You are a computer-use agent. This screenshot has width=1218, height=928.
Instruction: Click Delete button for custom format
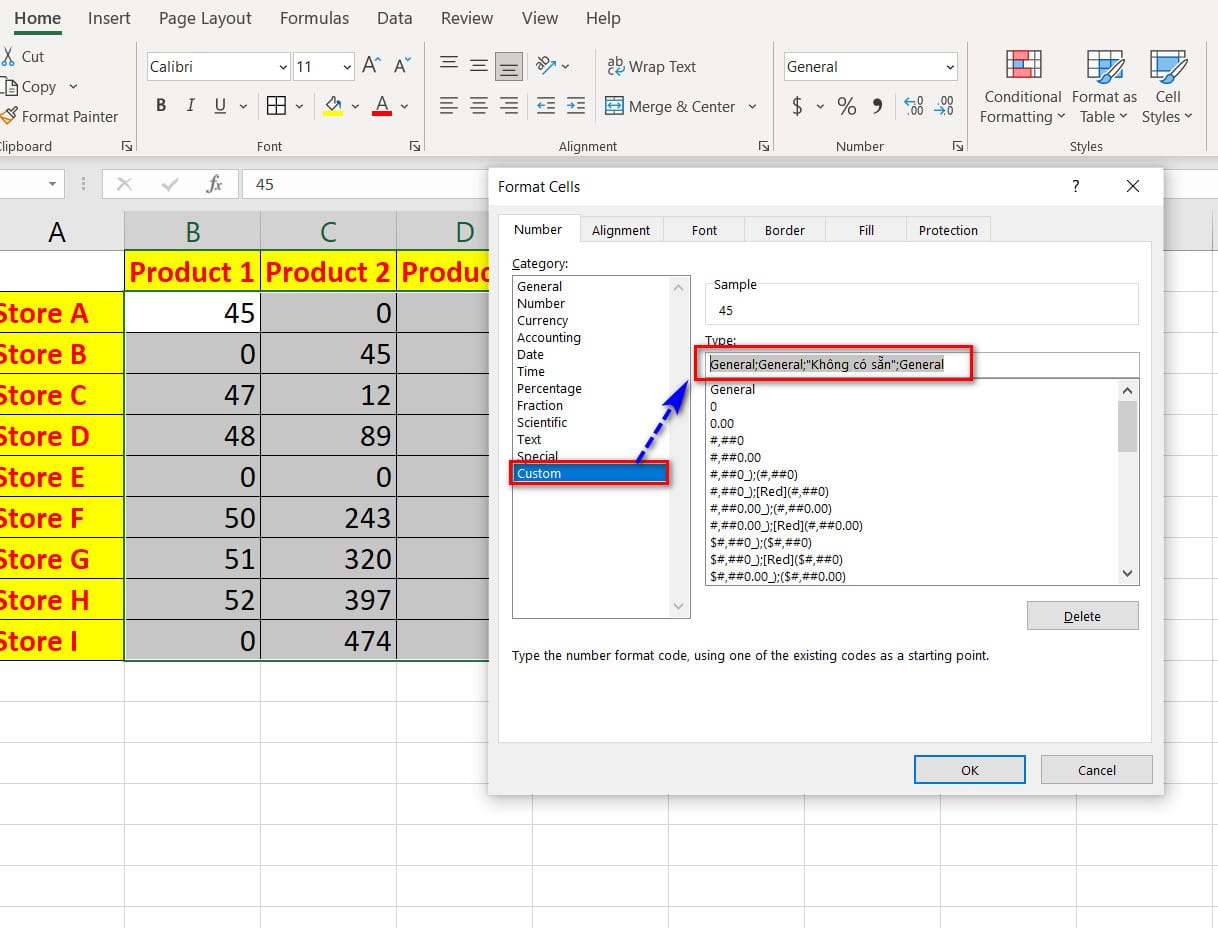coord(1082,616)
